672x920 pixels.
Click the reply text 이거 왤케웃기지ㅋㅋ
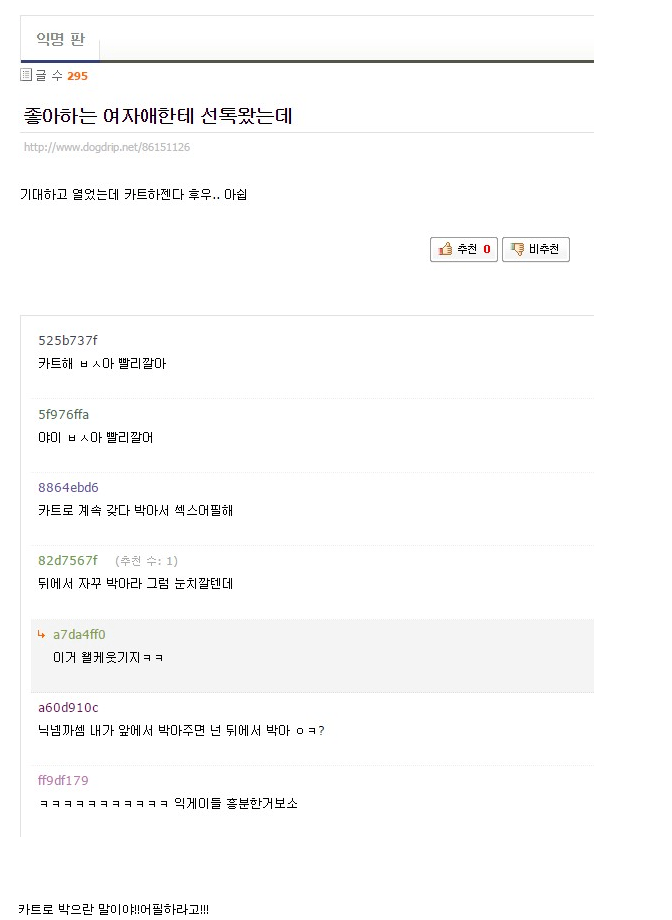pyautogui.click(x=108, y=657)
